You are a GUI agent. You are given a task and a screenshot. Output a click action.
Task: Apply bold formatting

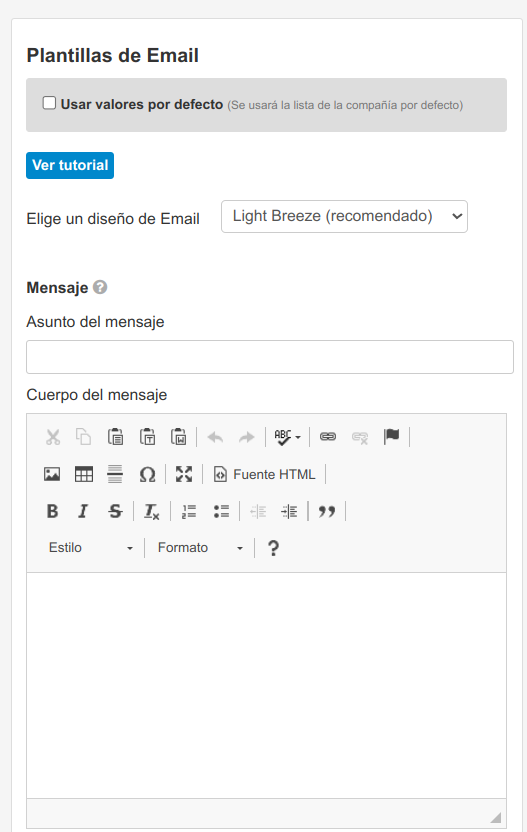[x=52, y=511]
